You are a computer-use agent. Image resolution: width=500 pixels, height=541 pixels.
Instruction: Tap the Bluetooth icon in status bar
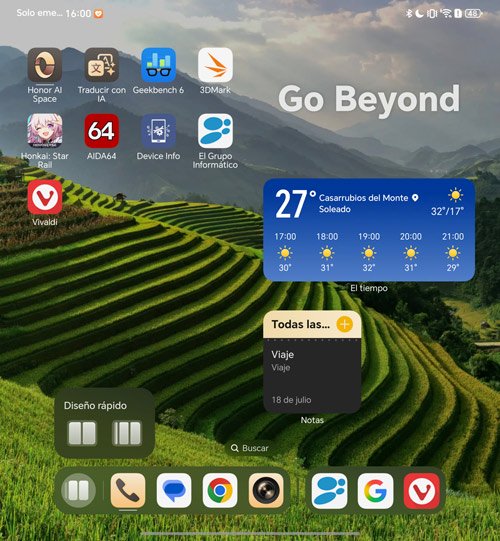(409, 13)
